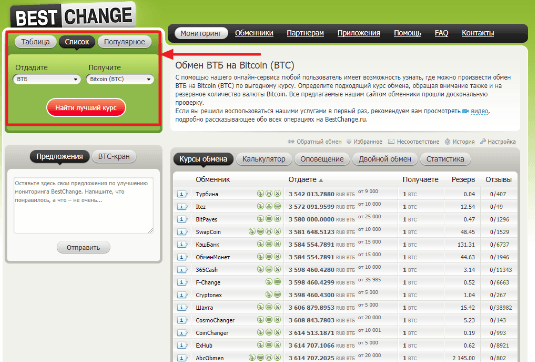Sort by the Отдаете column arrow
This screenshot has width=535, height=362.
[x=321, y=180]
